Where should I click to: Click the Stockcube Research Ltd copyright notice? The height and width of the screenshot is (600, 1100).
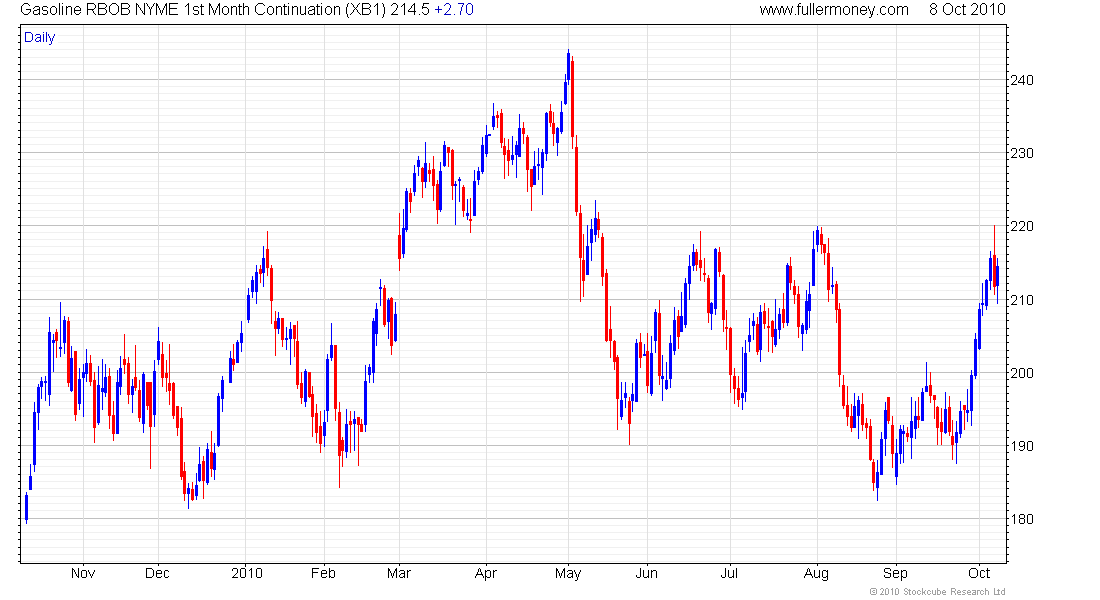(937, 592)
